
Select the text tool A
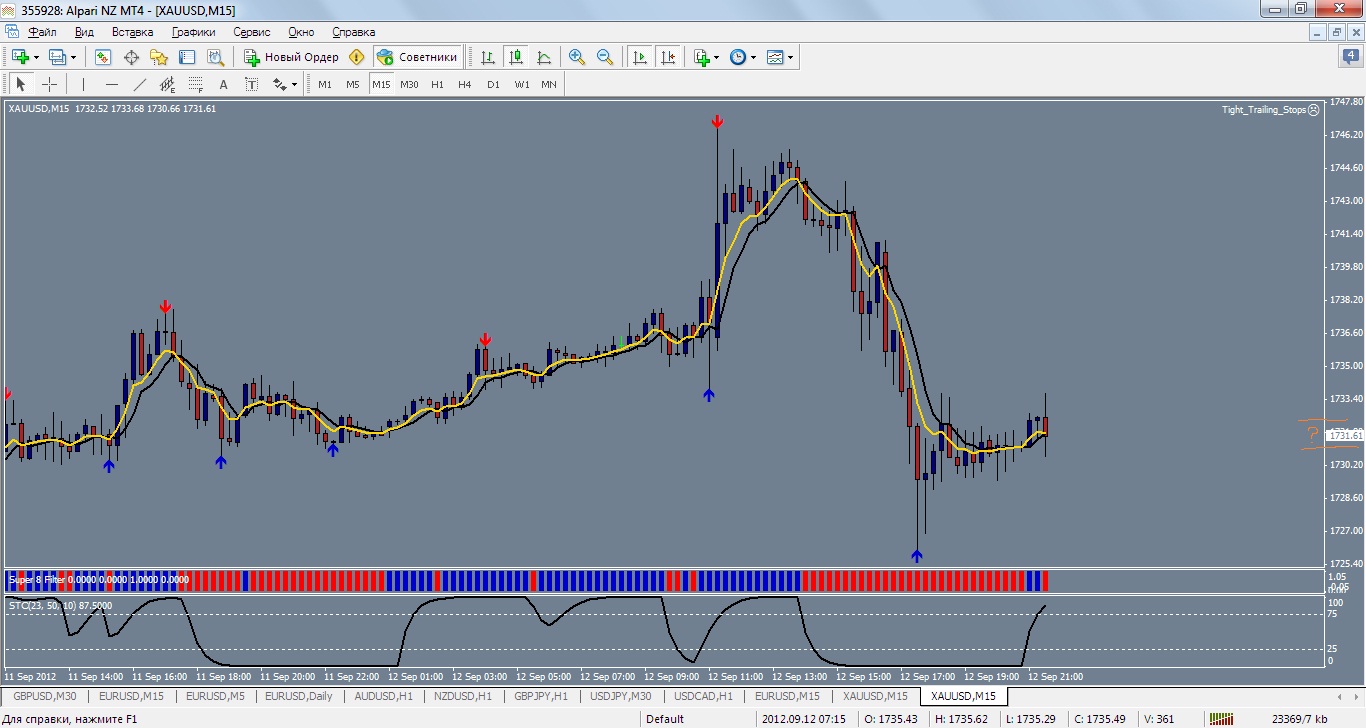pos(223,84)
